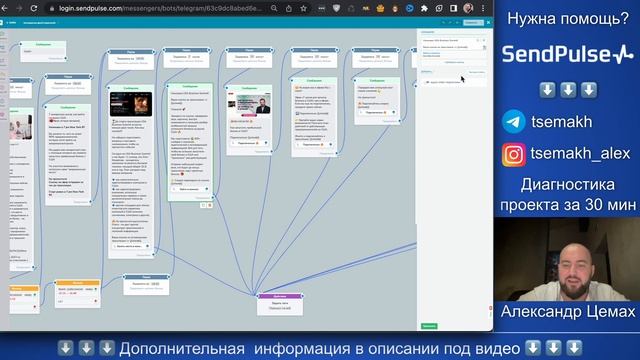Click the browser forward arrow

click(x=19, y=8)
